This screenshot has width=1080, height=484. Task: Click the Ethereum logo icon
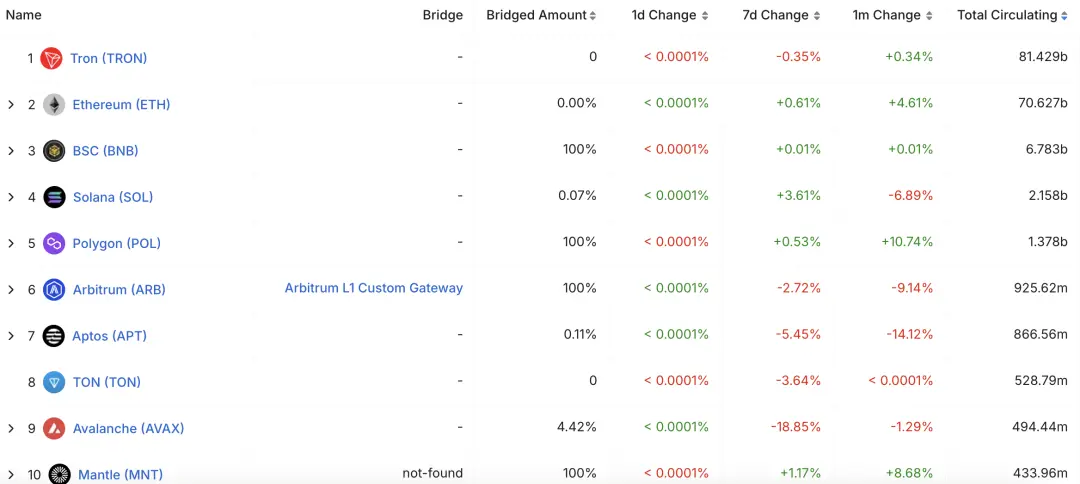click(x=54, y=105)
